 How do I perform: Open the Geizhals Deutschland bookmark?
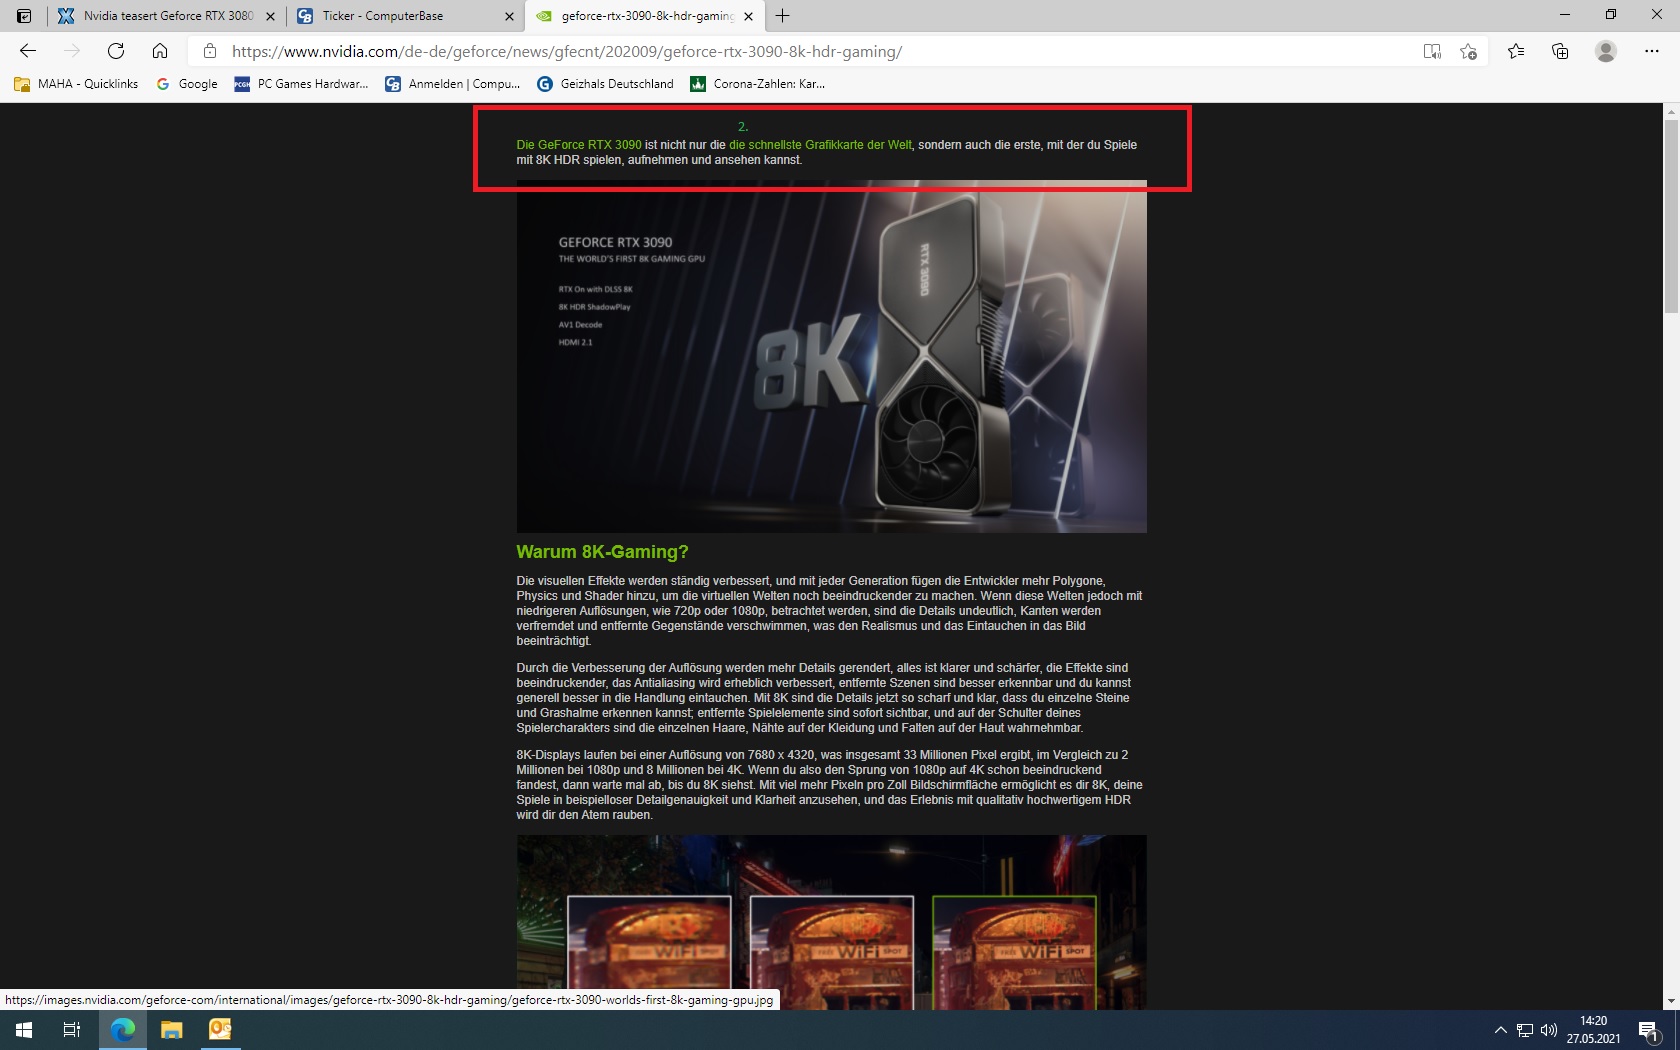click(x=605, y=84)
